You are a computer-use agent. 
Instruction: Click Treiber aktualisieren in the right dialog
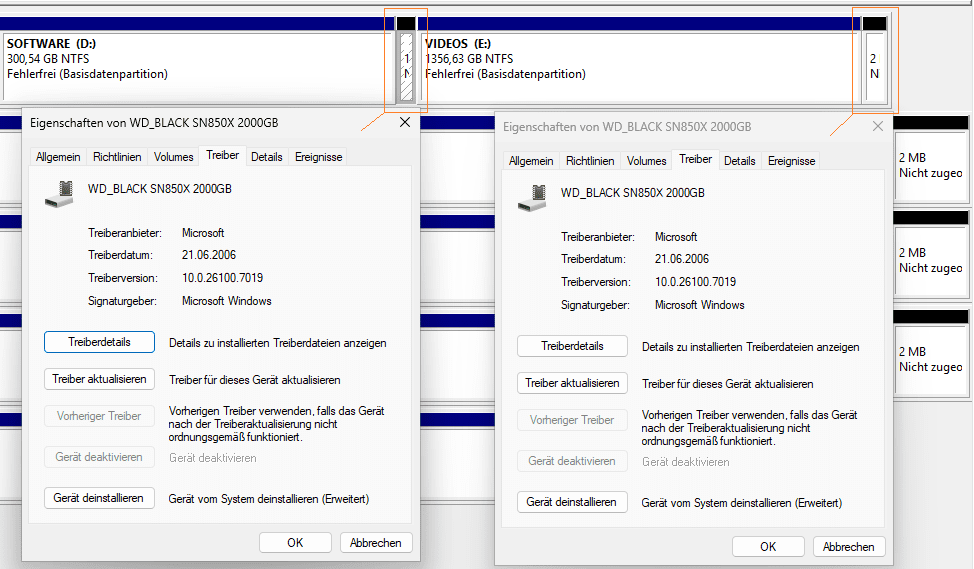[x=572, y=383]
